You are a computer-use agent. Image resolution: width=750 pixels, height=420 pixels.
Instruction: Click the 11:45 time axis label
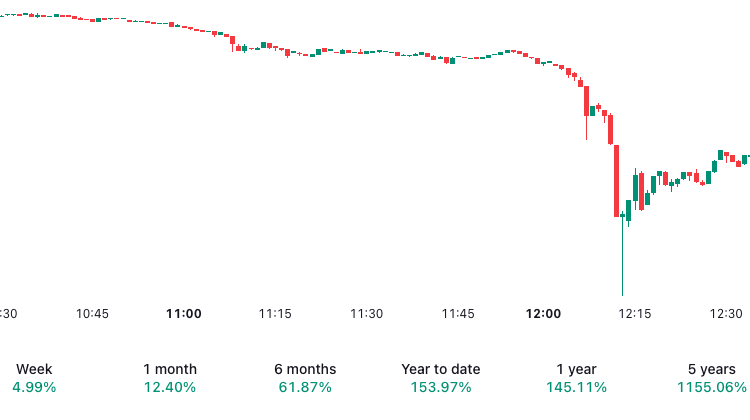click(x=458, y=313)
